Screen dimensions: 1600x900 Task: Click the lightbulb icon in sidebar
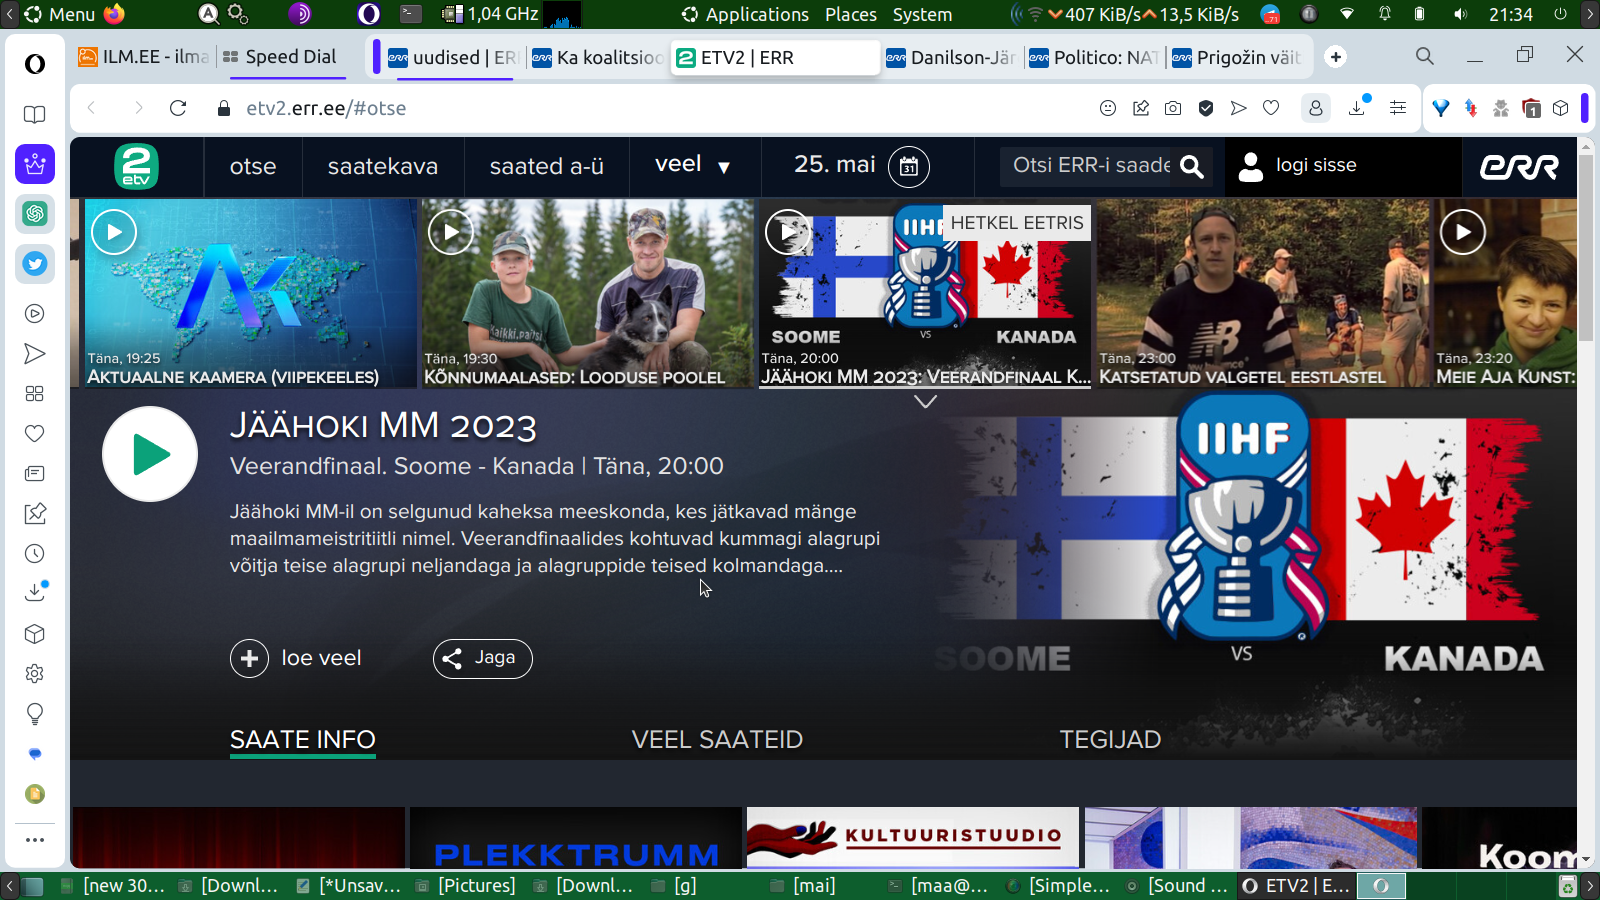point(35,714)
